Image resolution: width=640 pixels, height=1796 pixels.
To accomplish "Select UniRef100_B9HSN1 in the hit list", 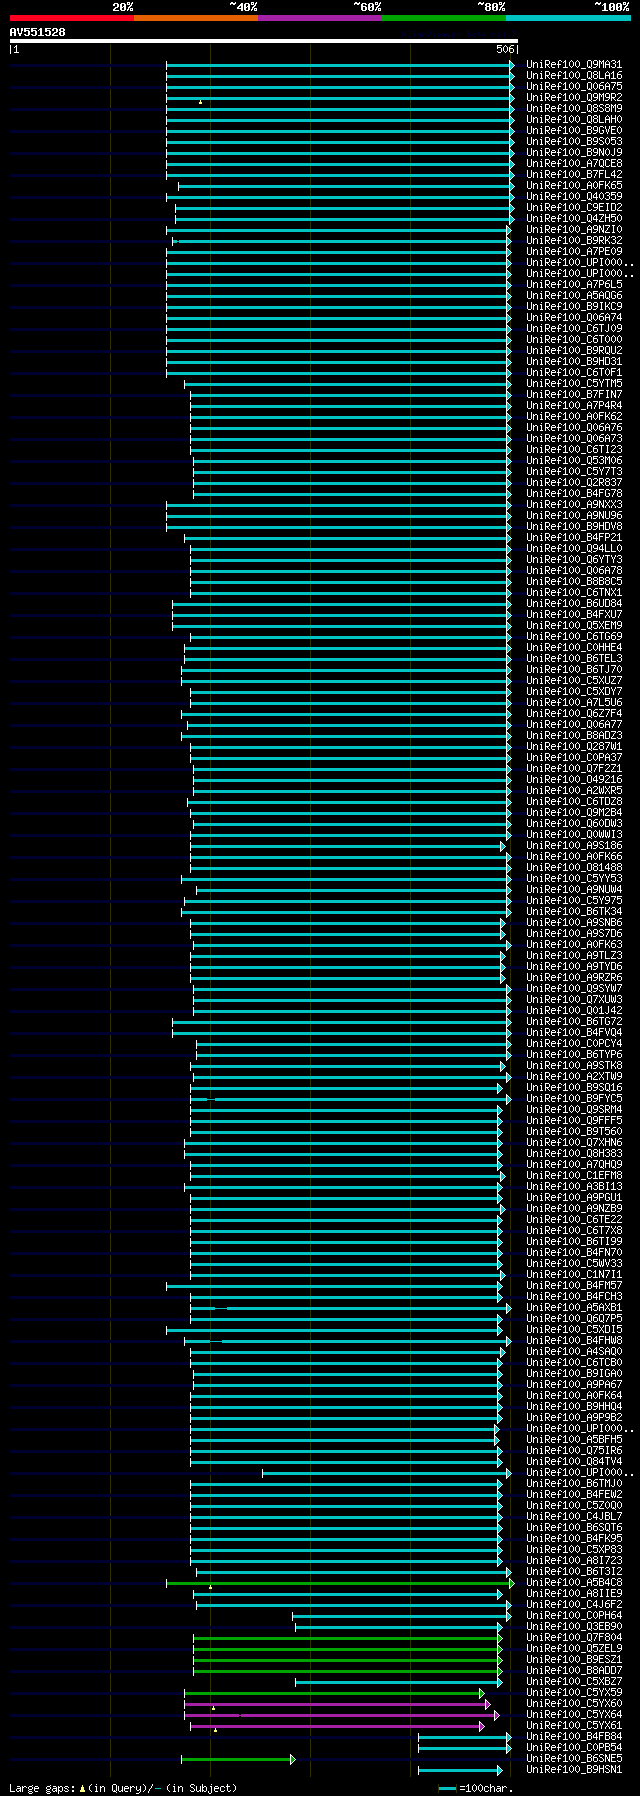I will [x=574, y=1770].
